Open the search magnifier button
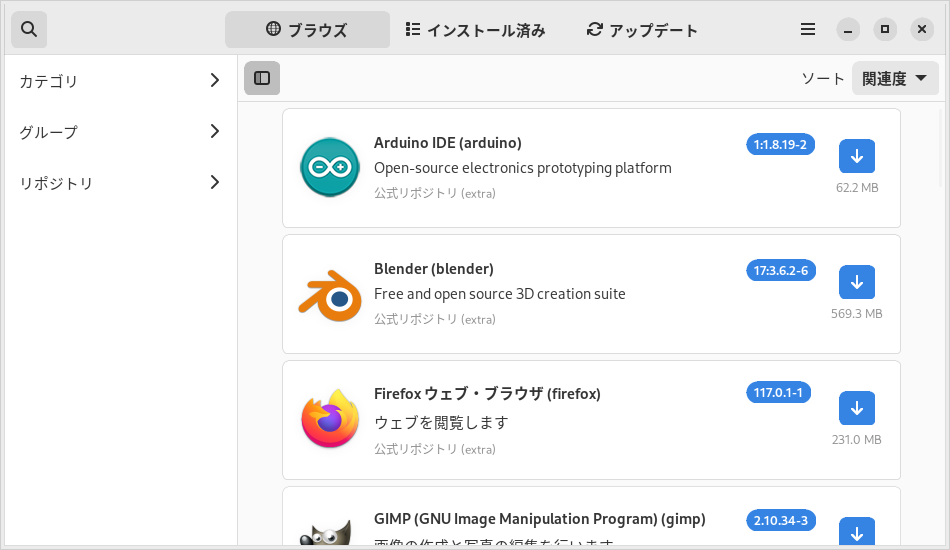 point(29,29)
